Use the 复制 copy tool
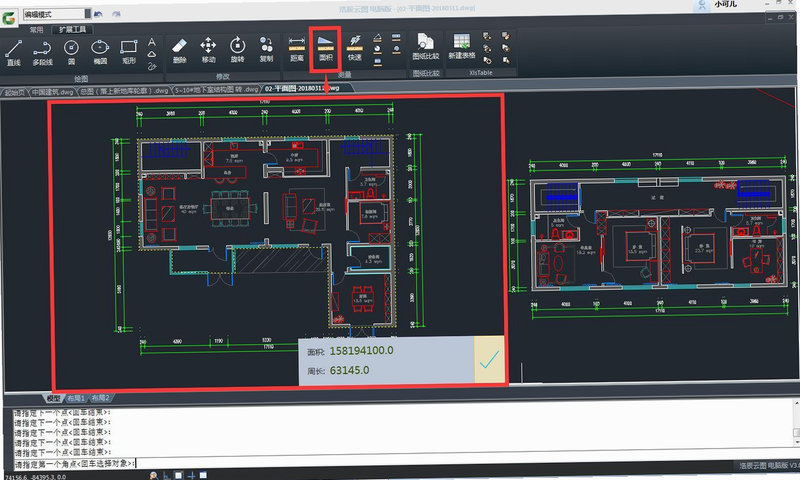Screen dimensions: 800x480 tap(266, 50)
